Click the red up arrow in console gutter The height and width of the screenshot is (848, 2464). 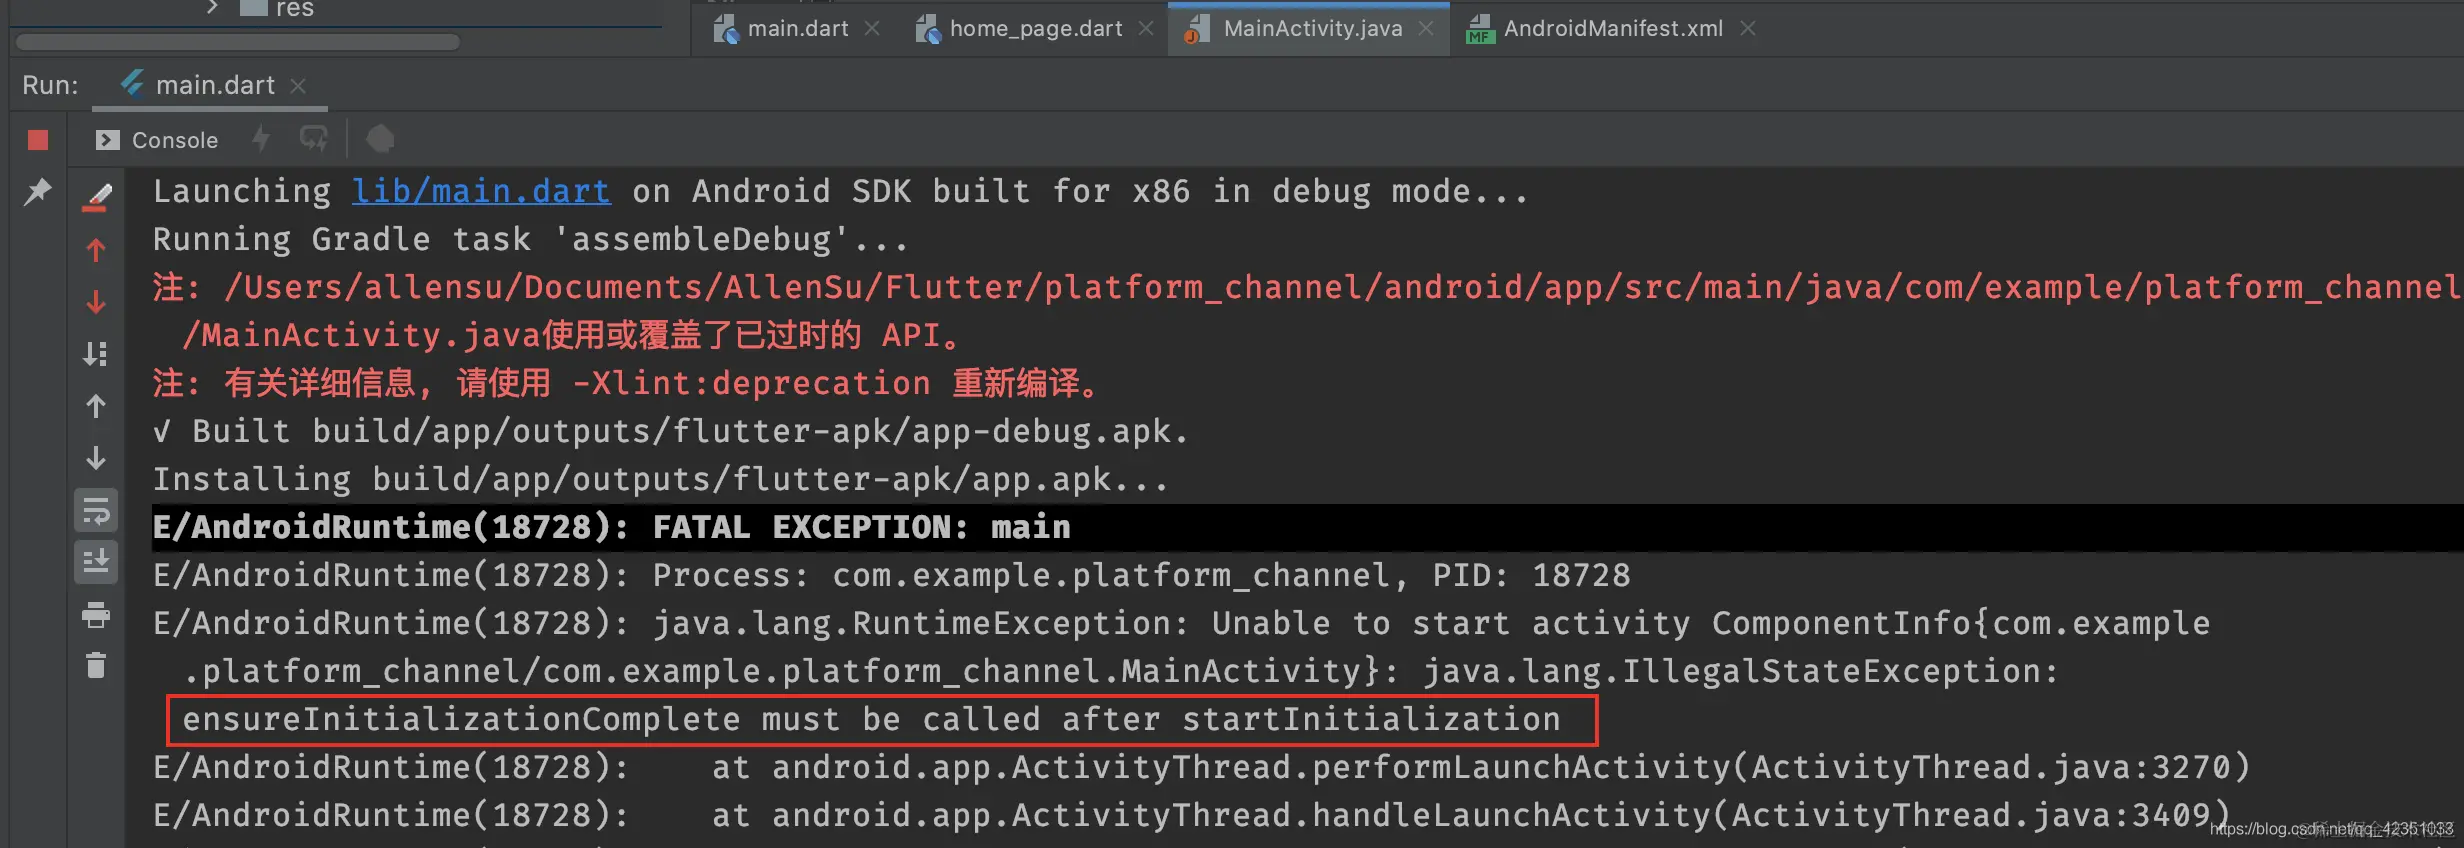tap(96, 250)
